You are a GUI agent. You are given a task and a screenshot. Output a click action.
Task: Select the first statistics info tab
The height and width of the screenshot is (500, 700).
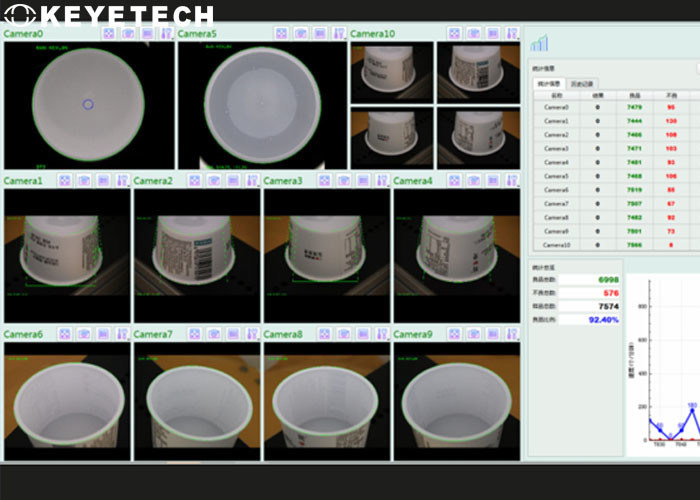pos(548,83)
